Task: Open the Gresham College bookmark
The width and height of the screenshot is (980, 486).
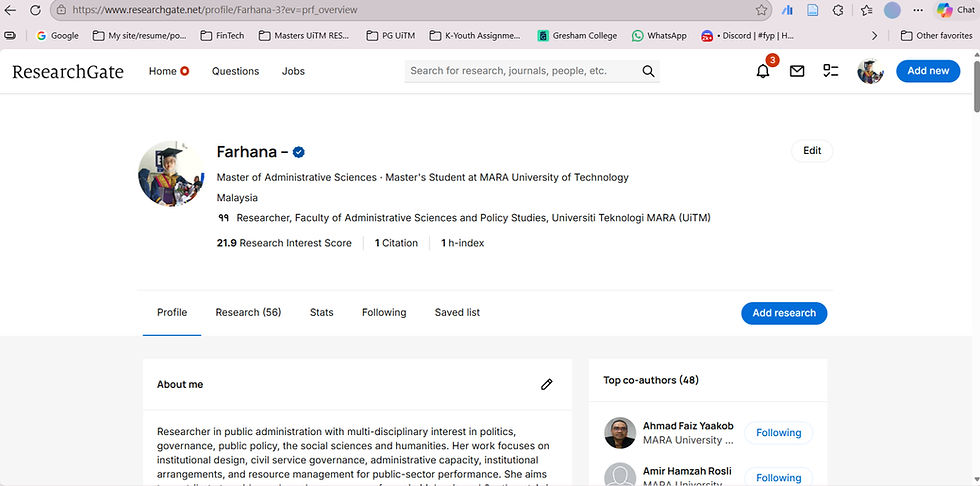Action: [578, 36]
